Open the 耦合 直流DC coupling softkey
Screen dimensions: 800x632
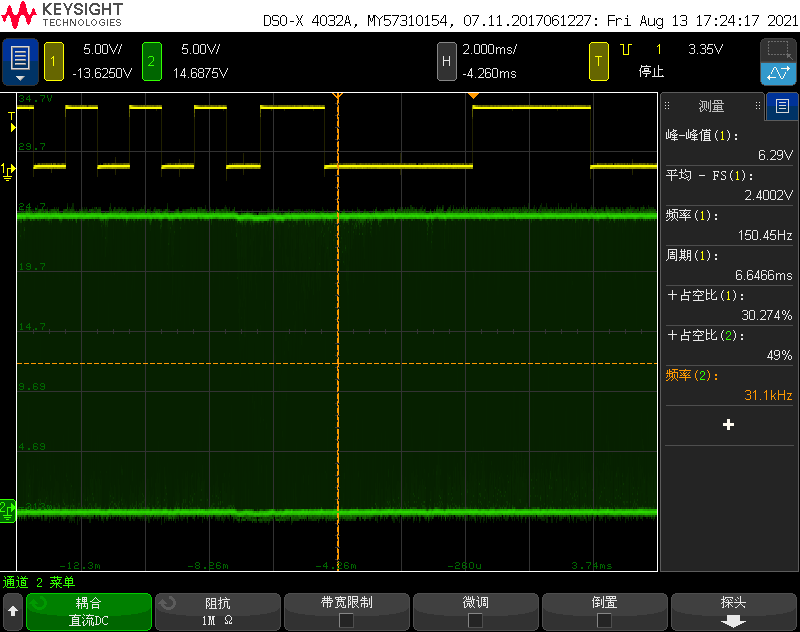coord(89,612)
